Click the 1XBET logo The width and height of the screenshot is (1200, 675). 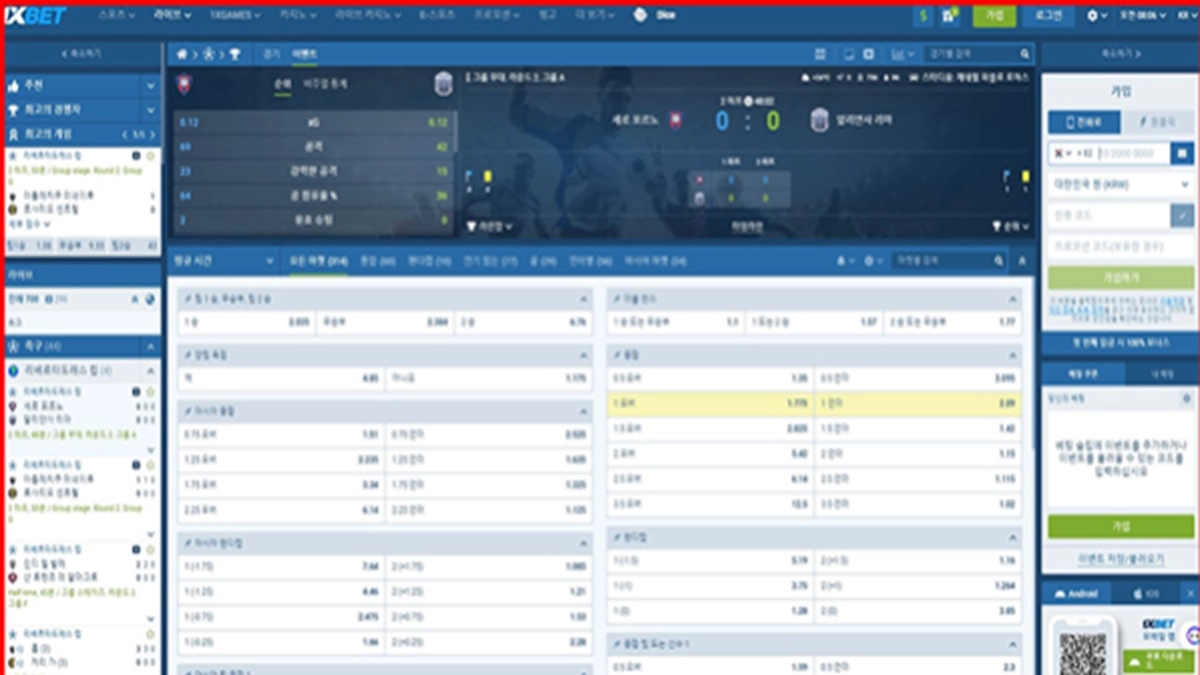tap(37, 16)
